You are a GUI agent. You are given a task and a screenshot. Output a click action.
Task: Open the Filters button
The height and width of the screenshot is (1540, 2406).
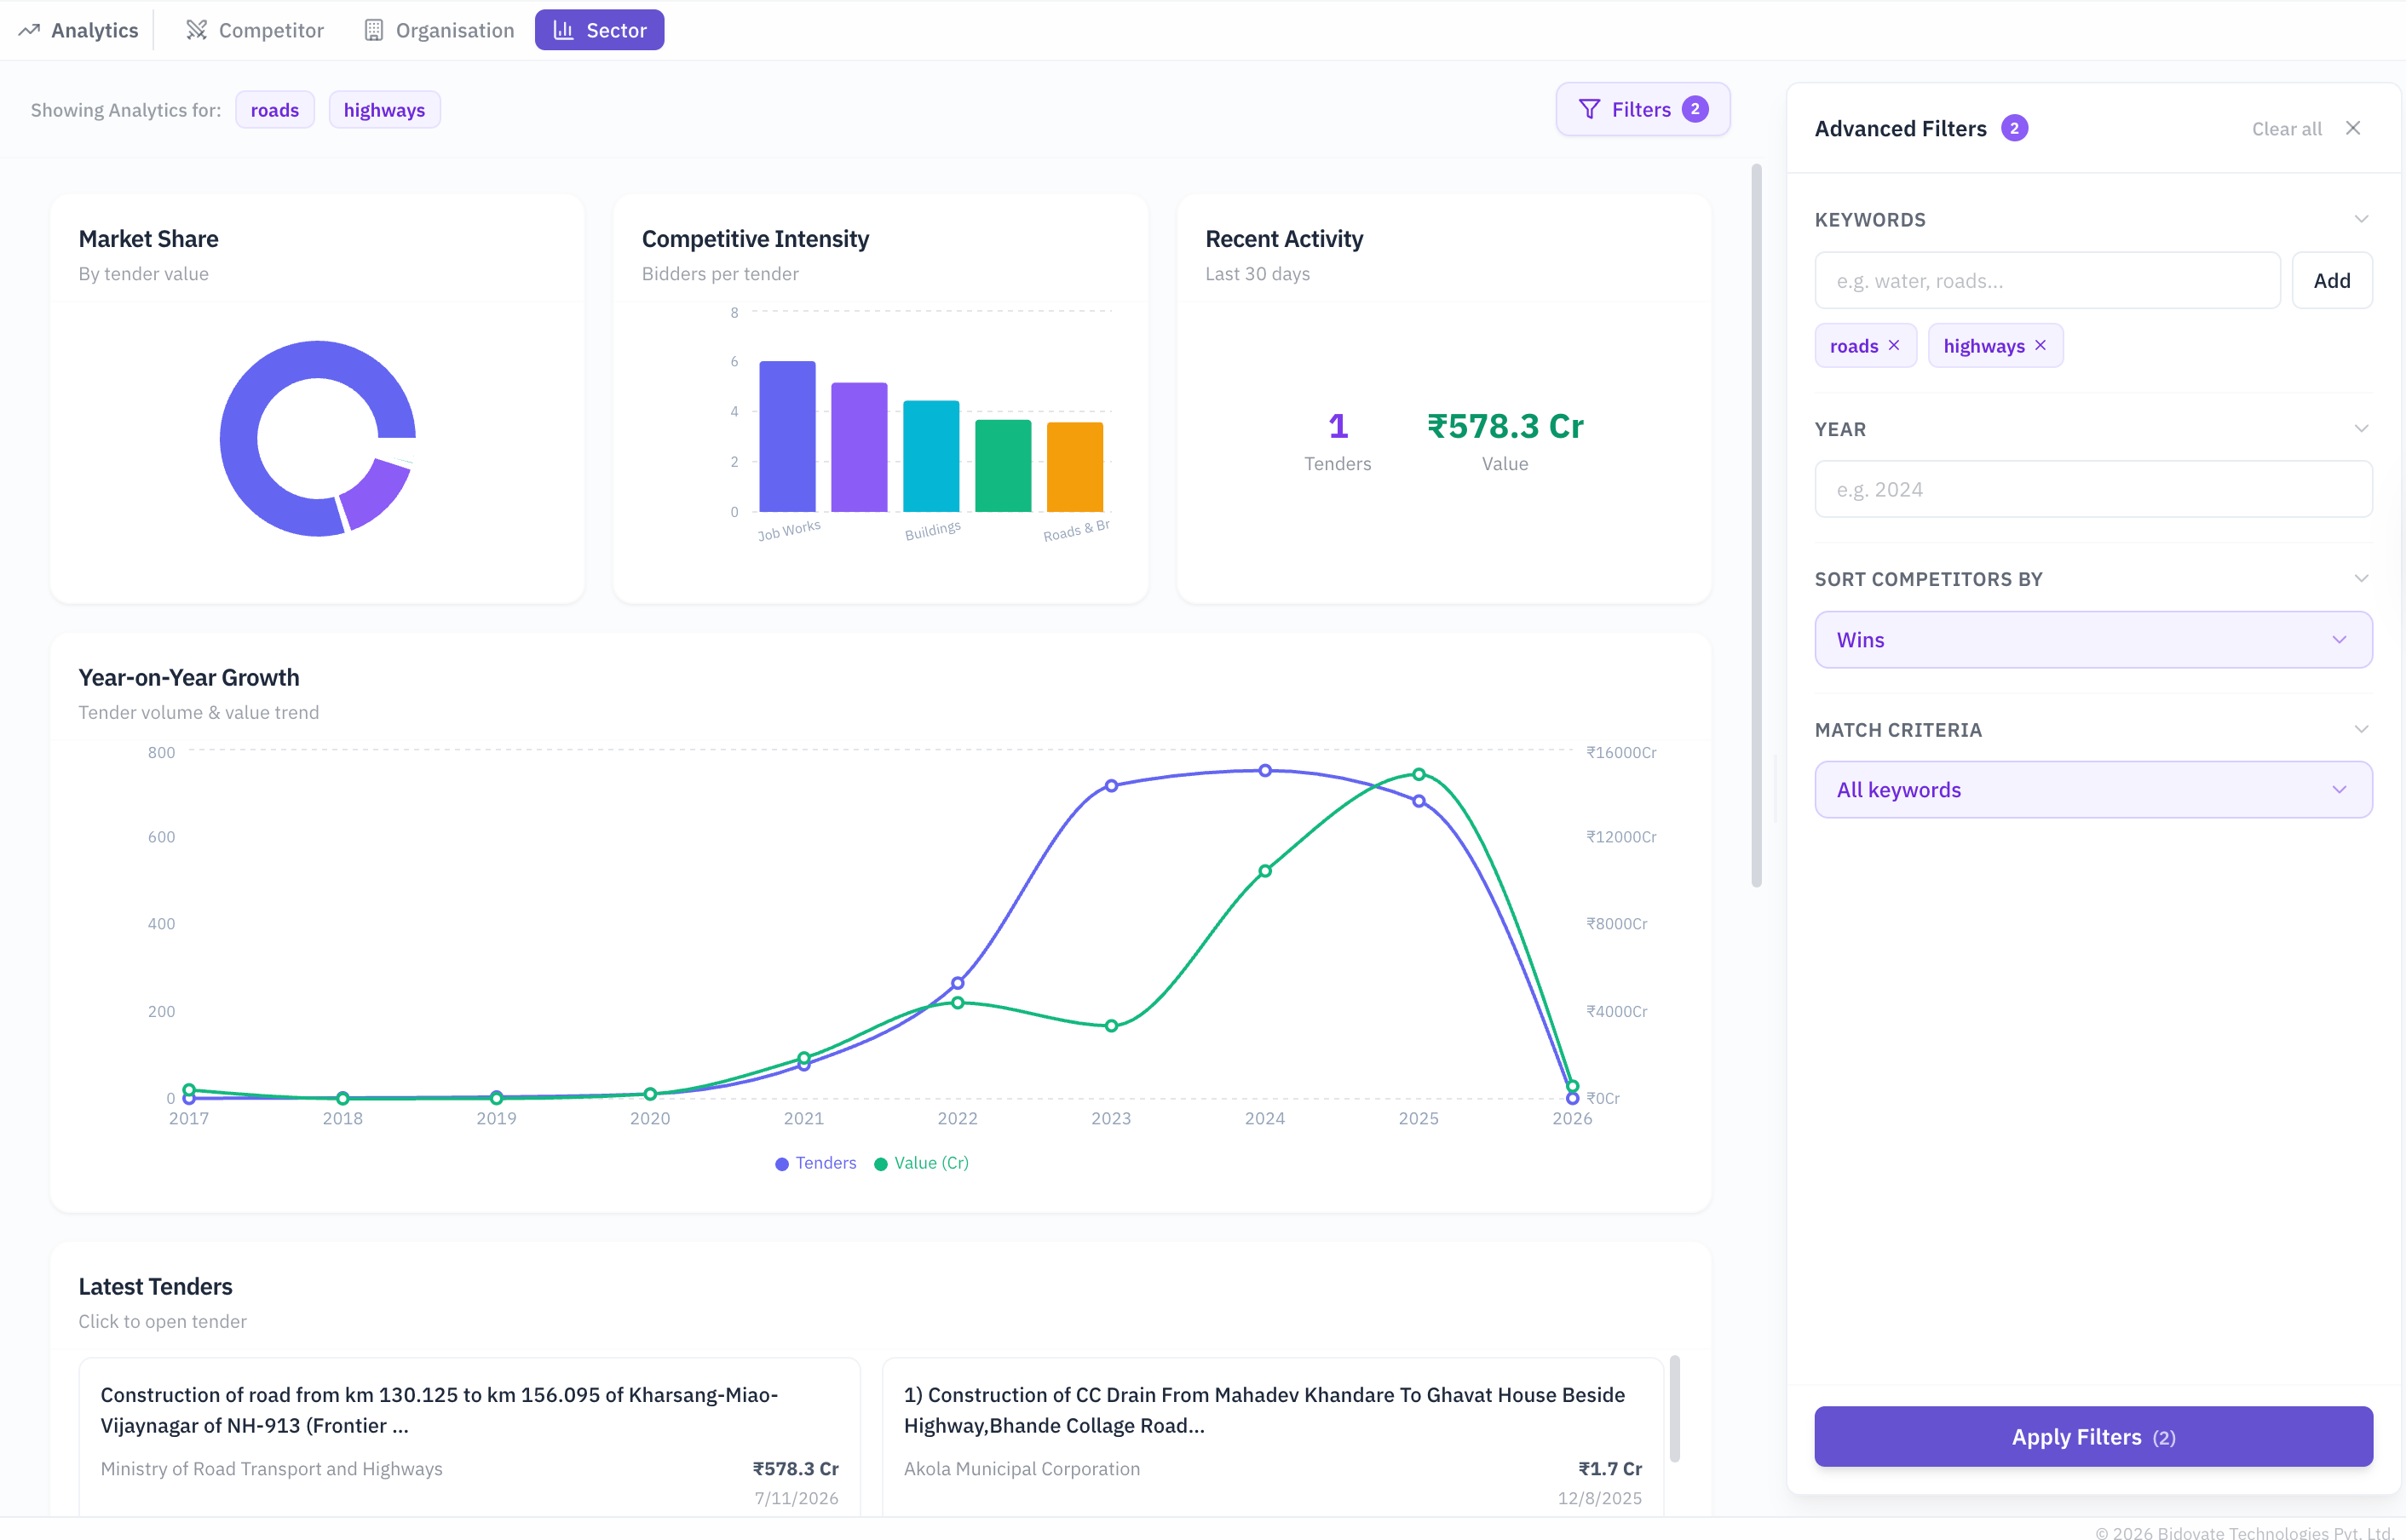click(1642, 109)
